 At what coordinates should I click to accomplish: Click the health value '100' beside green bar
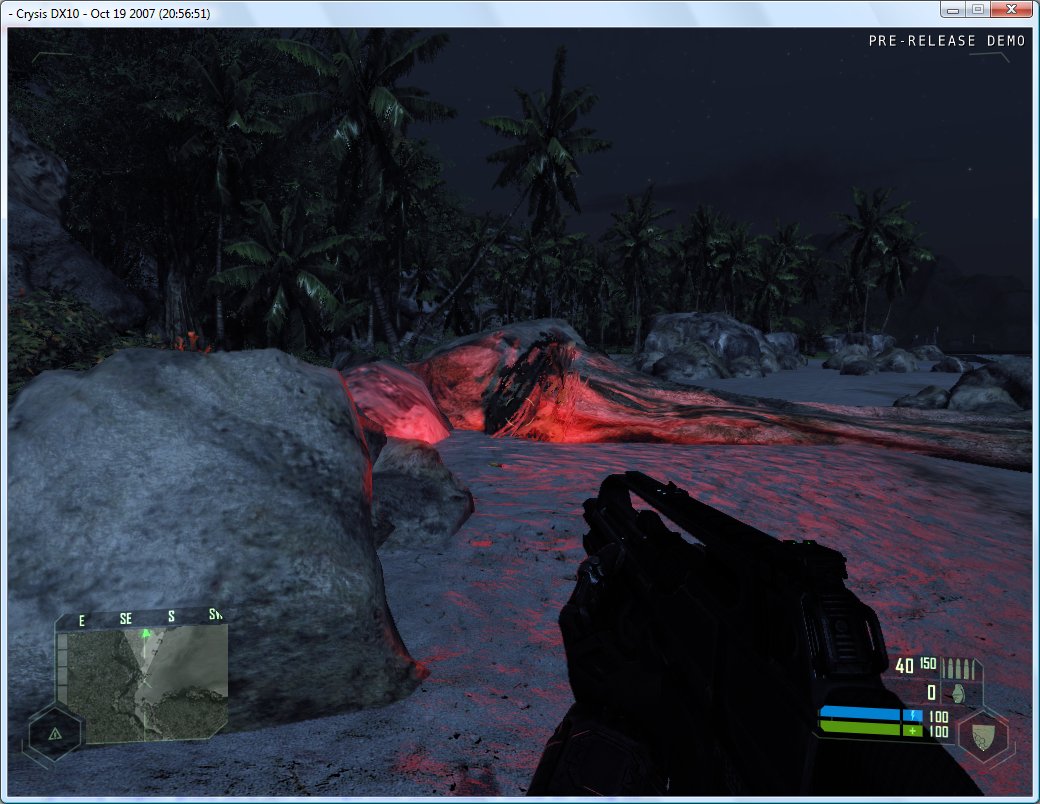point(938,731)
